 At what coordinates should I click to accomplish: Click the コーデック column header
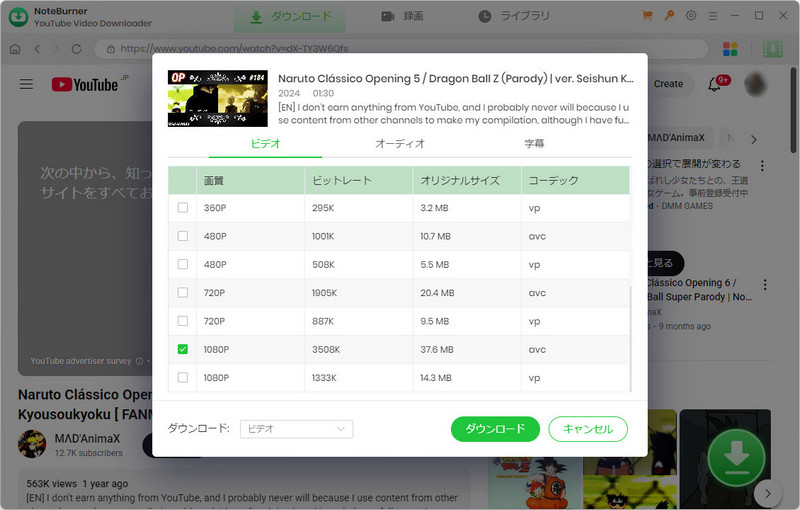coord(575,180)
